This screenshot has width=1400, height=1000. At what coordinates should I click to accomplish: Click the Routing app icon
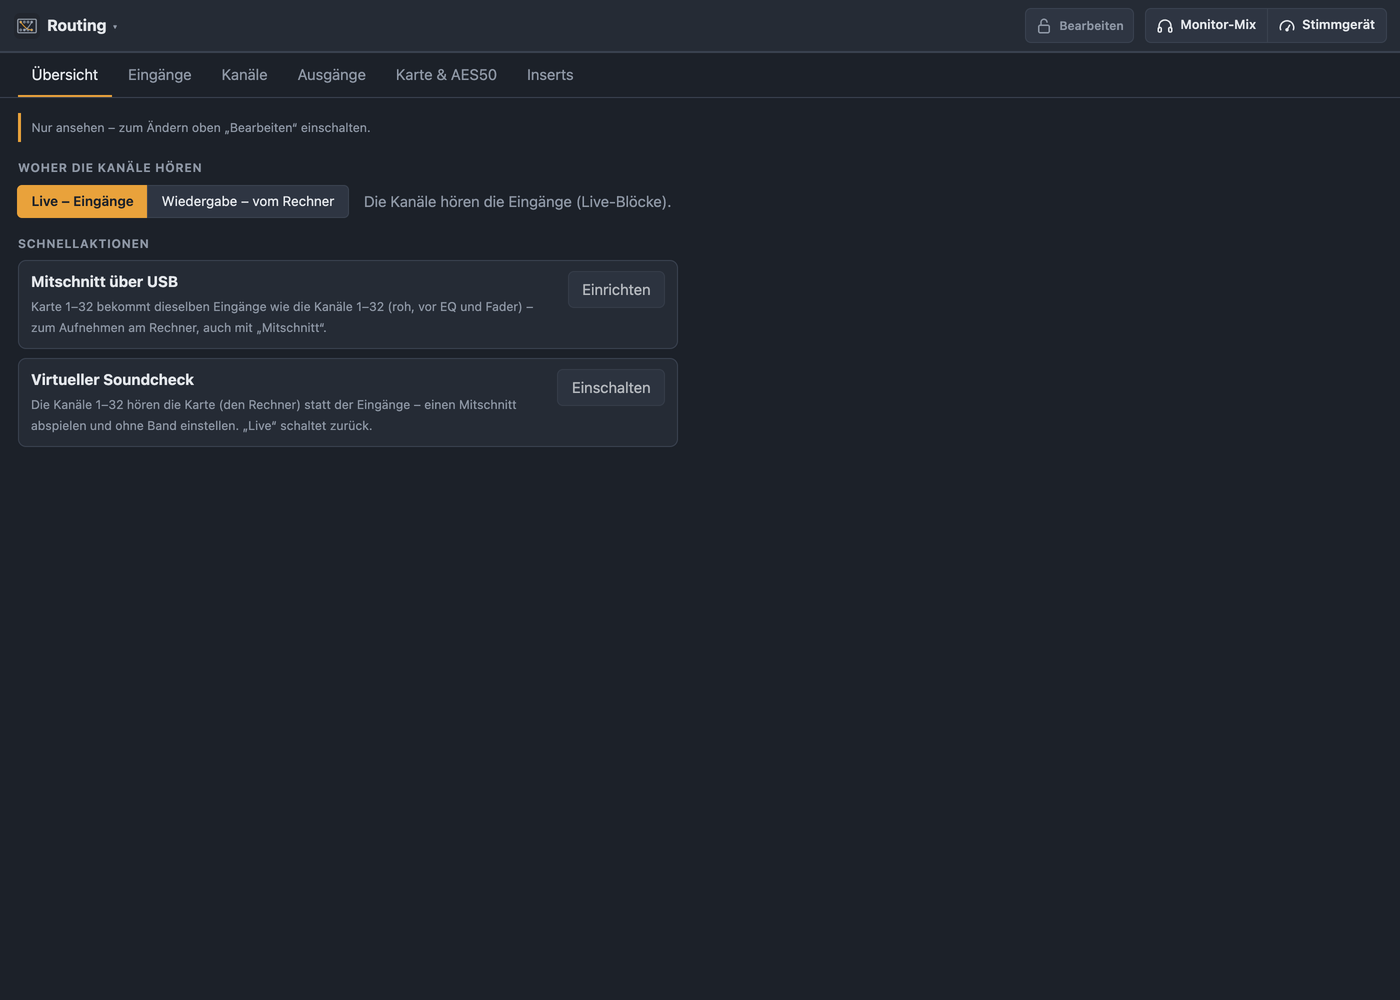(27, 26)
